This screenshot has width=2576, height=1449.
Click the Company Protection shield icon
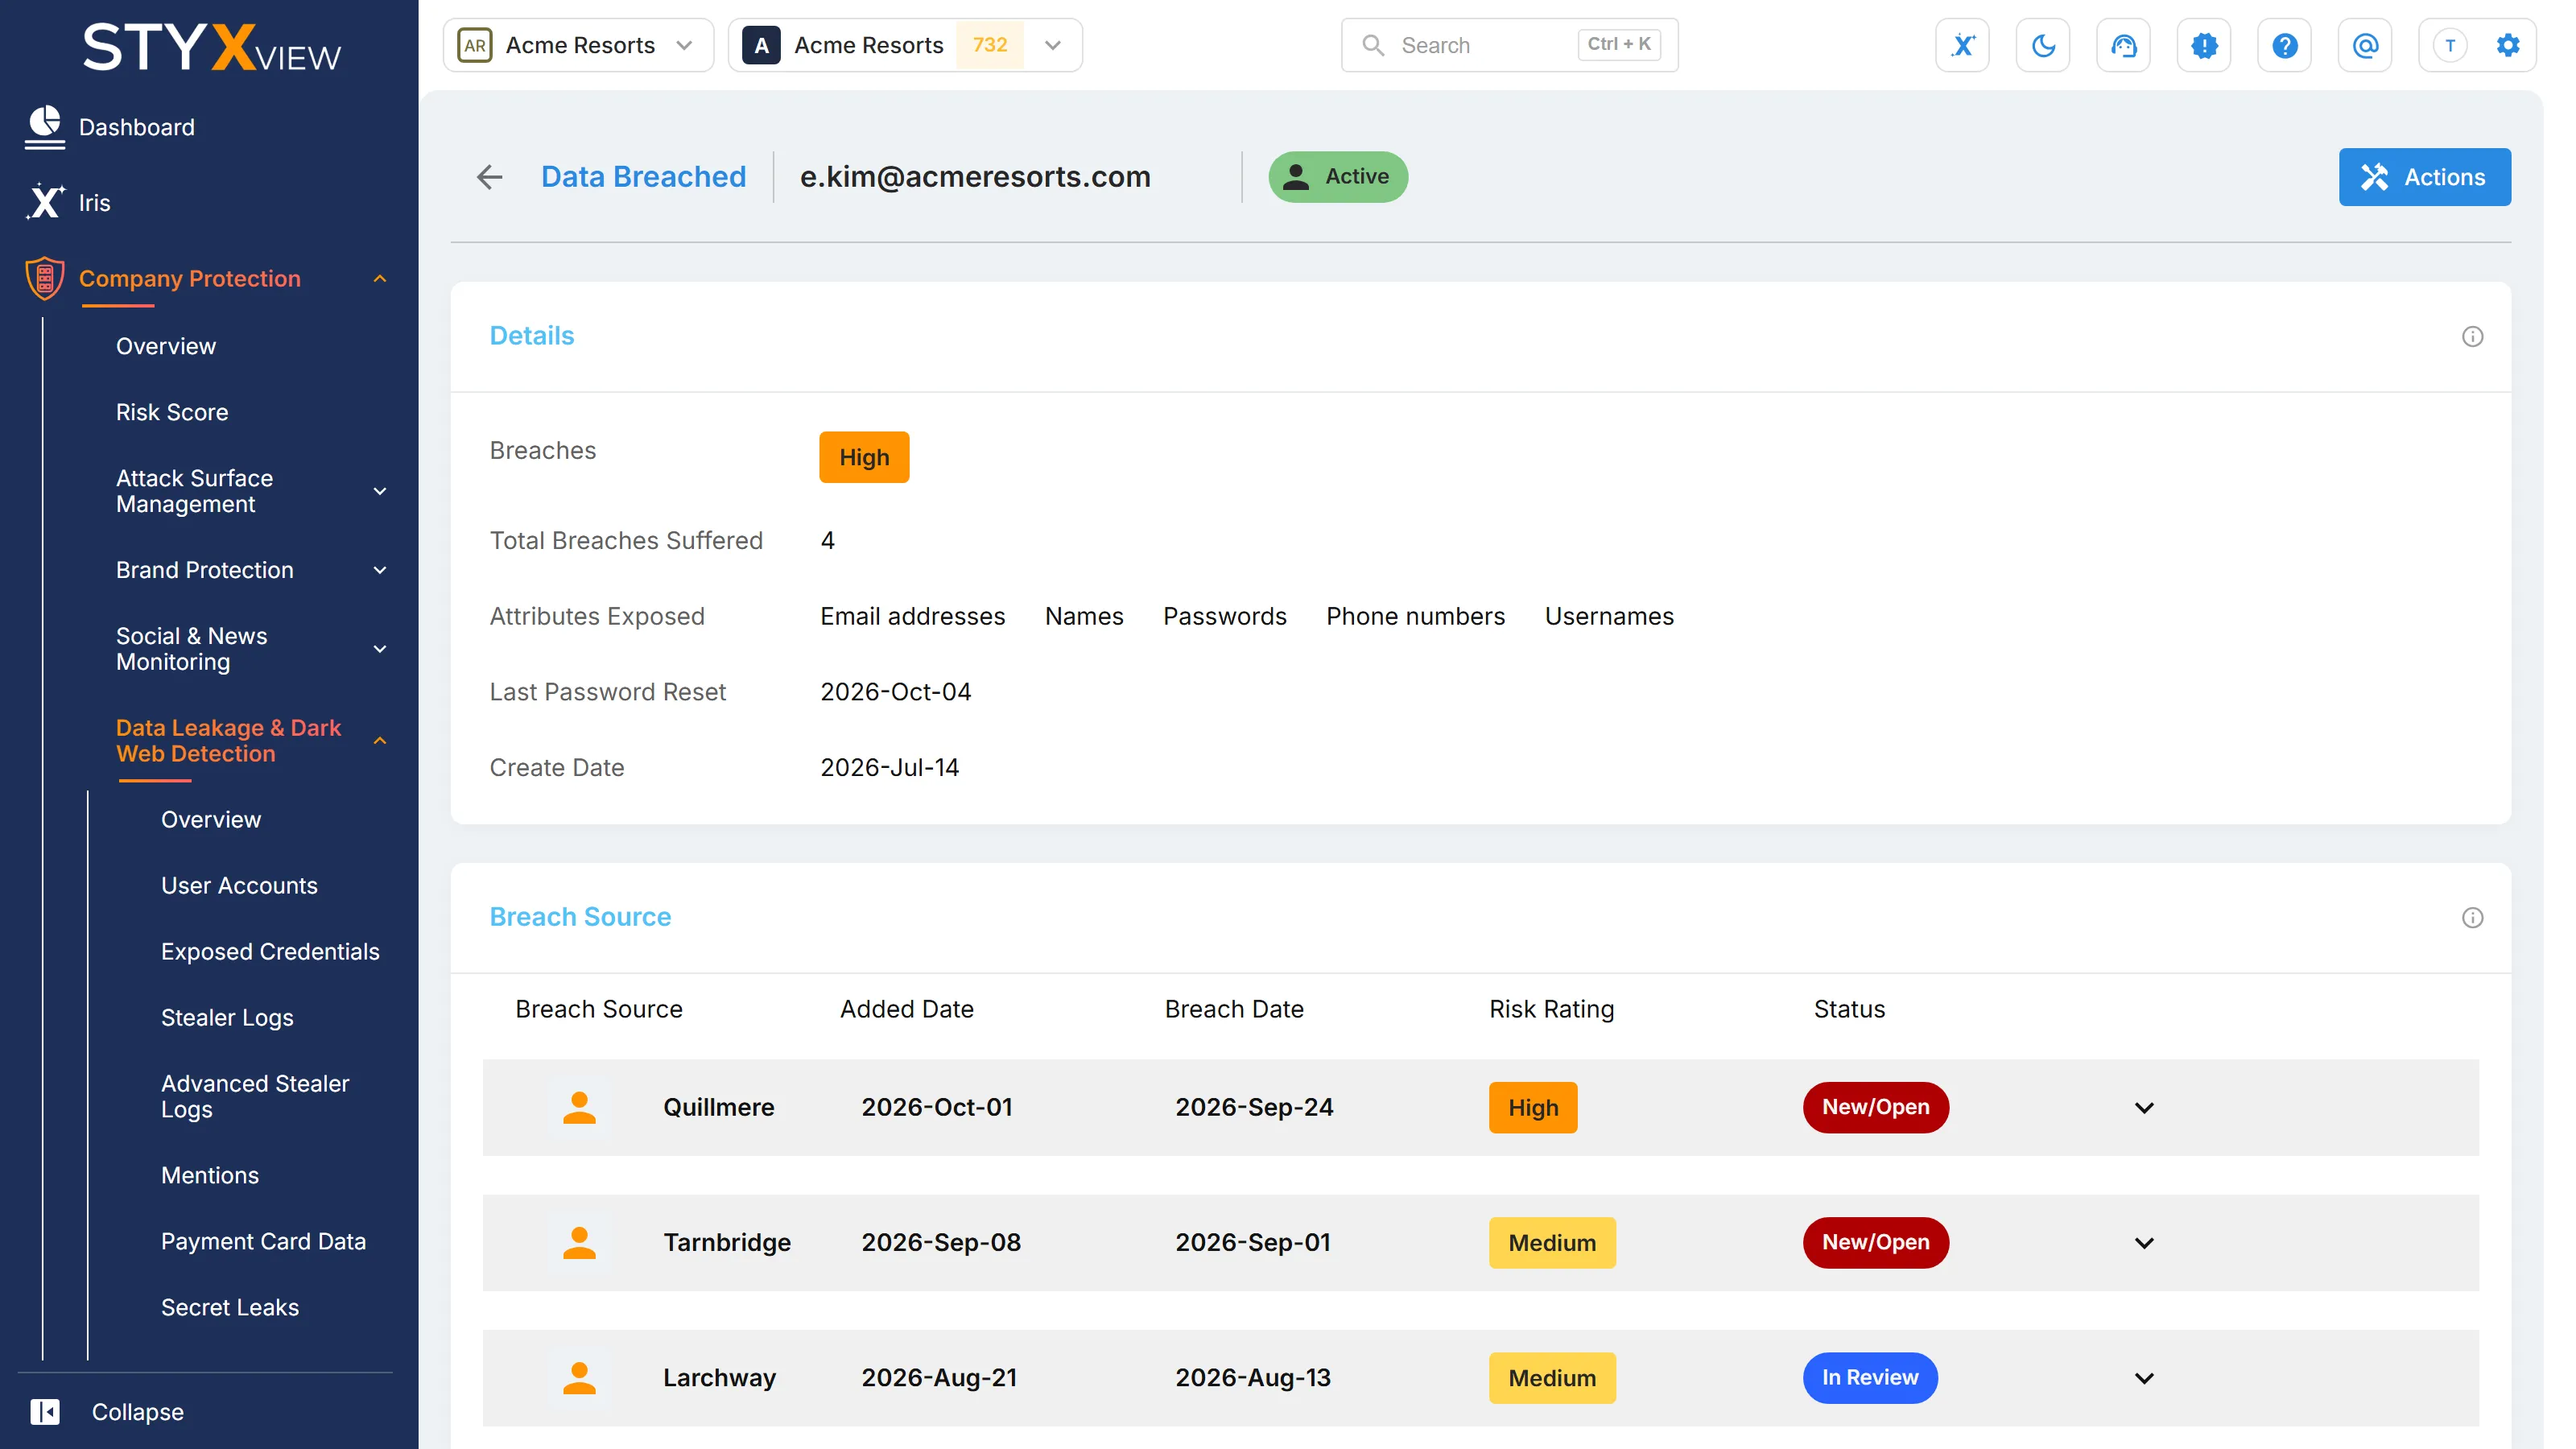pos(45,278)
